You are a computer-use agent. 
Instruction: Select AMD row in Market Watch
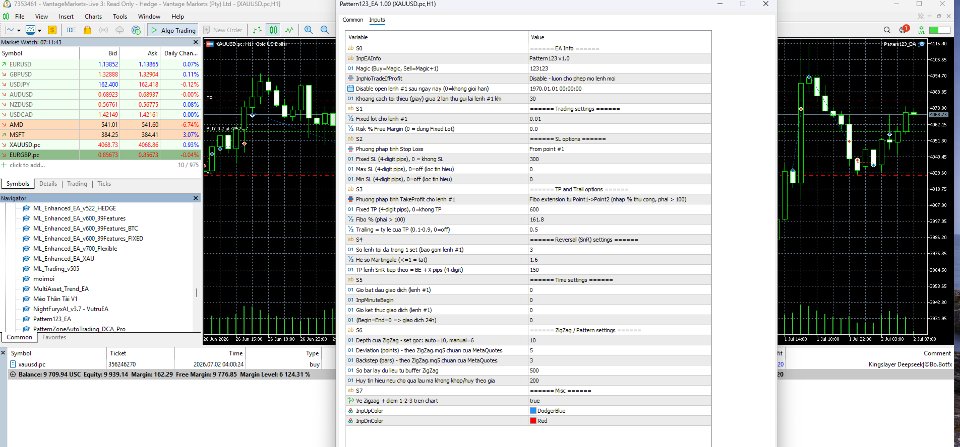point(101,124)
